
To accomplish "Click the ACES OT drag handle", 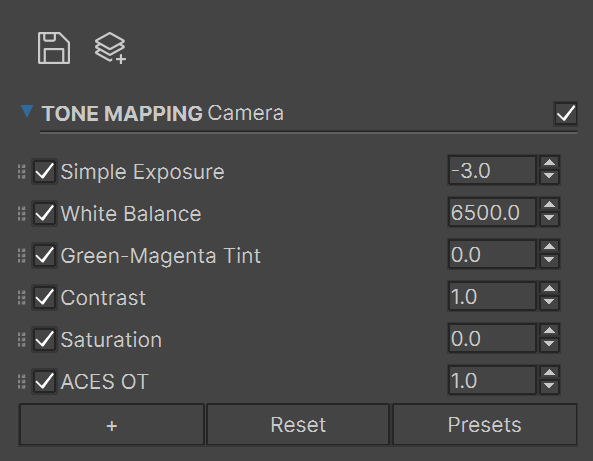I will click(x=22, y=382).
